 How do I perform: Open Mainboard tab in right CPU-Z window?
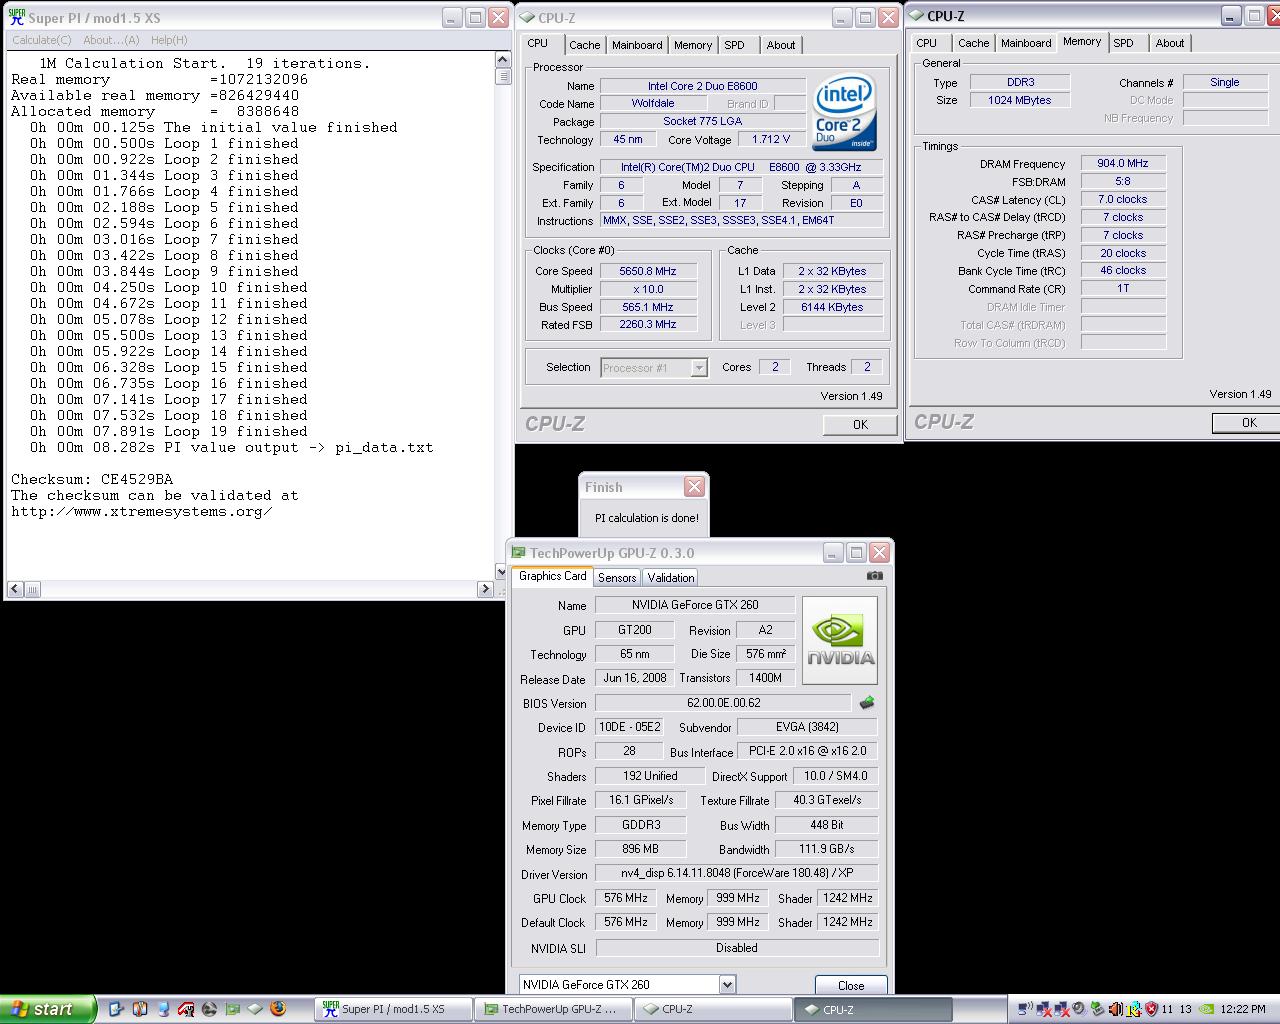pyautogui.click(x=1026, y=43)
